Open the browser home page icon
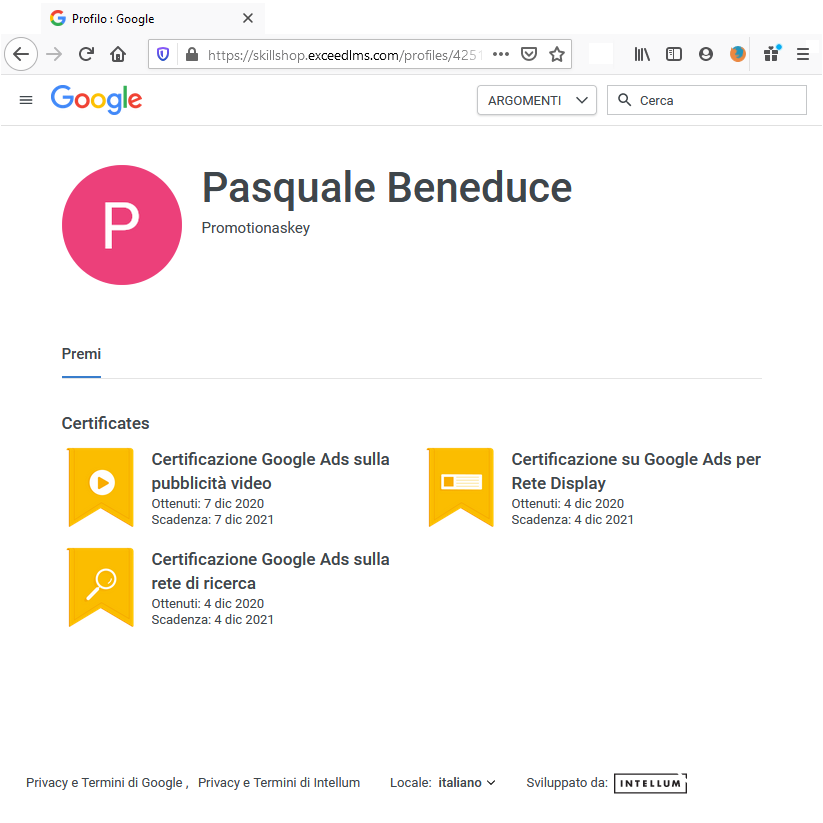823x823 pixels. pyautogui.click(x=118, y=54)
